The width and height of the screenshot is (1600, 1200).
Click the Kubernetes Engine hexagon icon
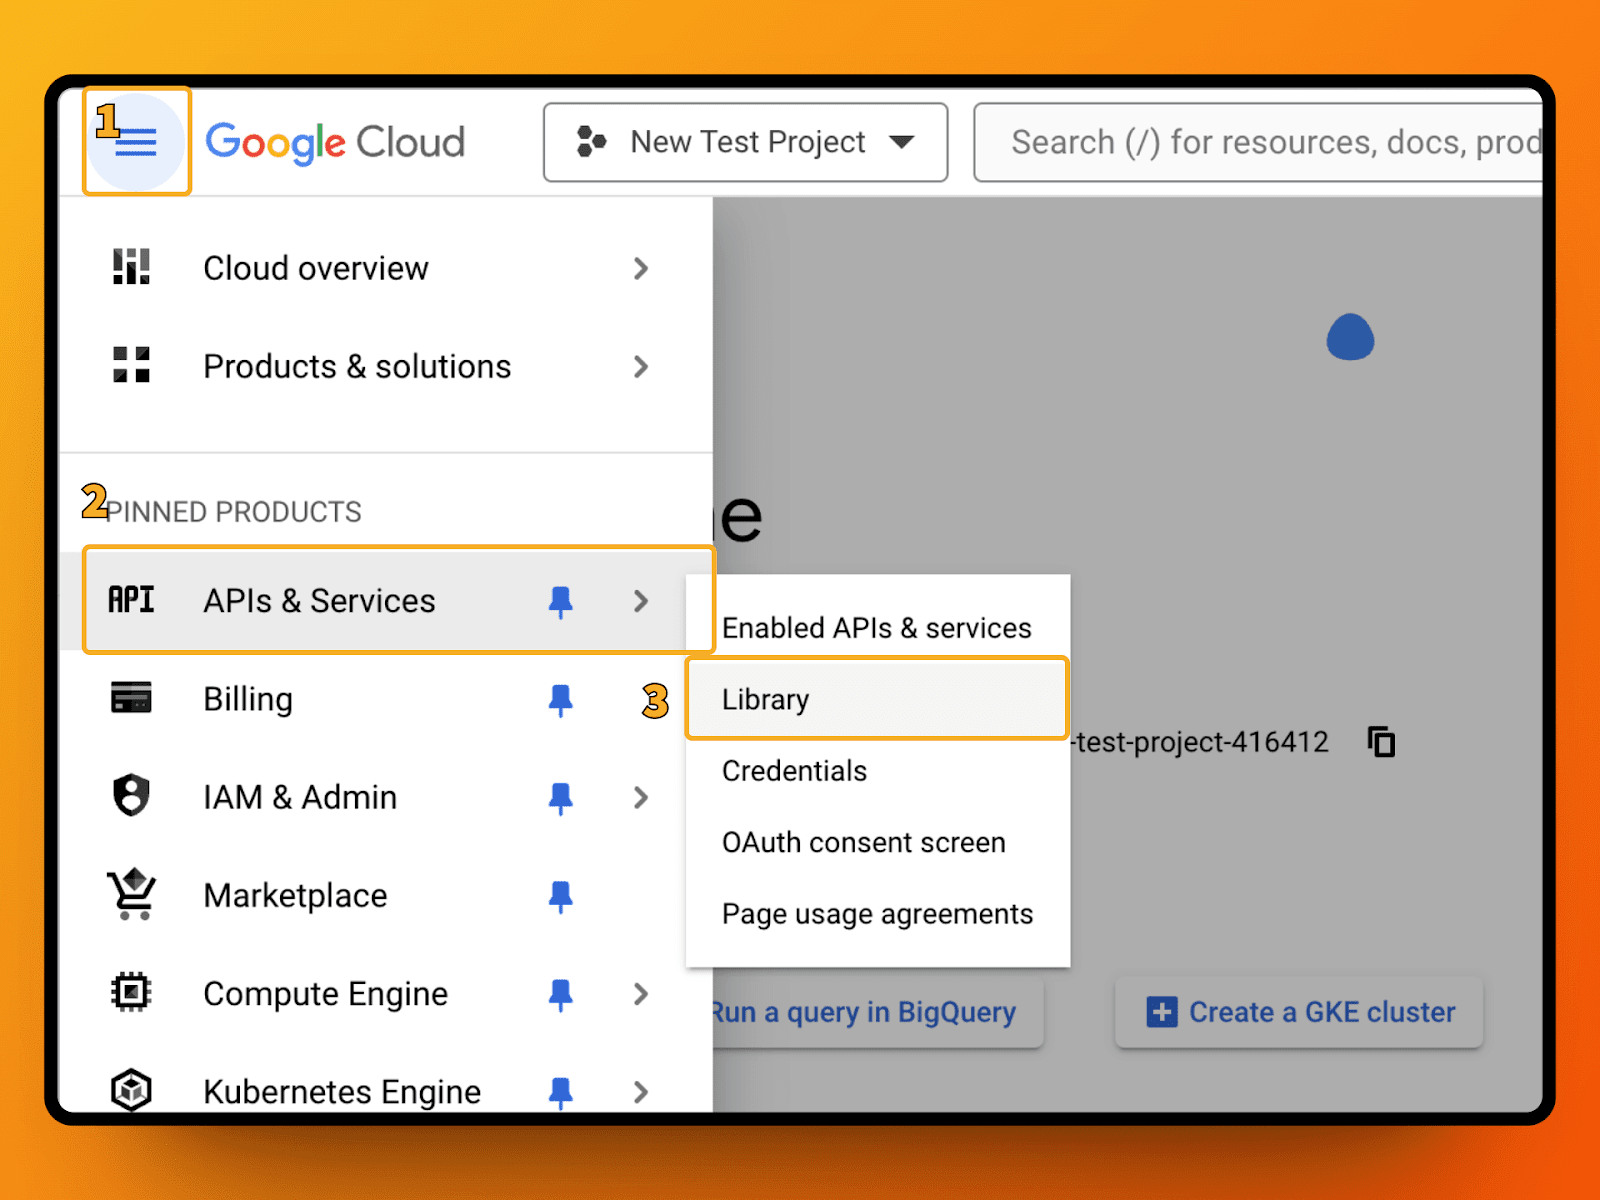click(x=131, y=1090)
